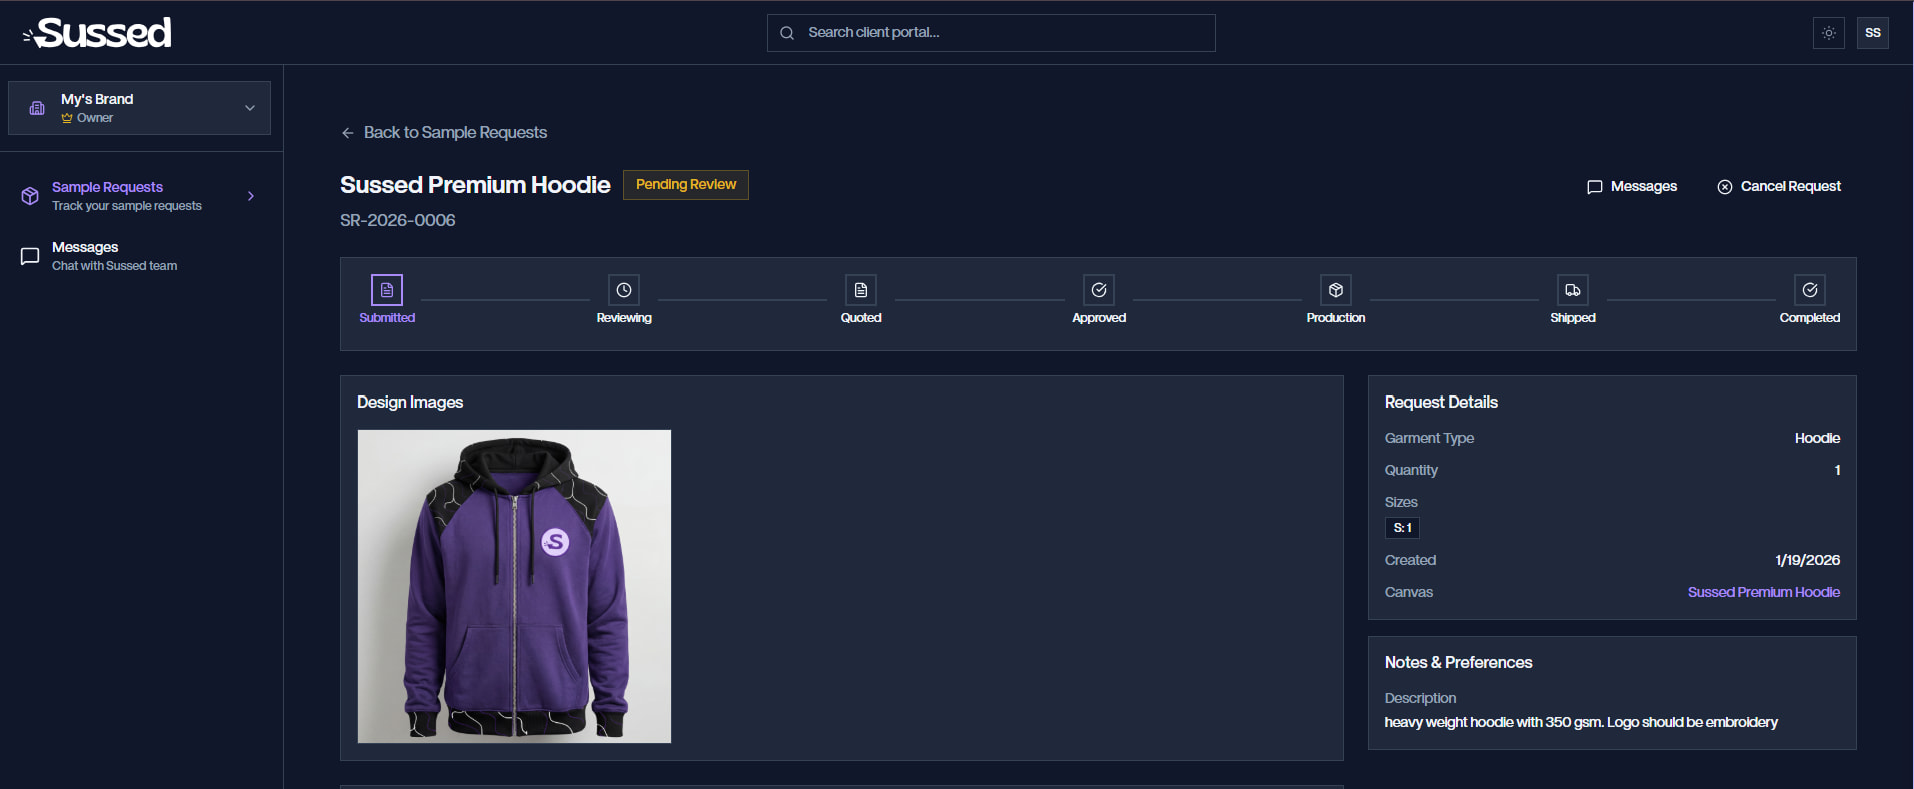Viewport: 1914px width, 789px height.
Task: Open the My's Brand workspace dropdown
Action: point(139,108)
